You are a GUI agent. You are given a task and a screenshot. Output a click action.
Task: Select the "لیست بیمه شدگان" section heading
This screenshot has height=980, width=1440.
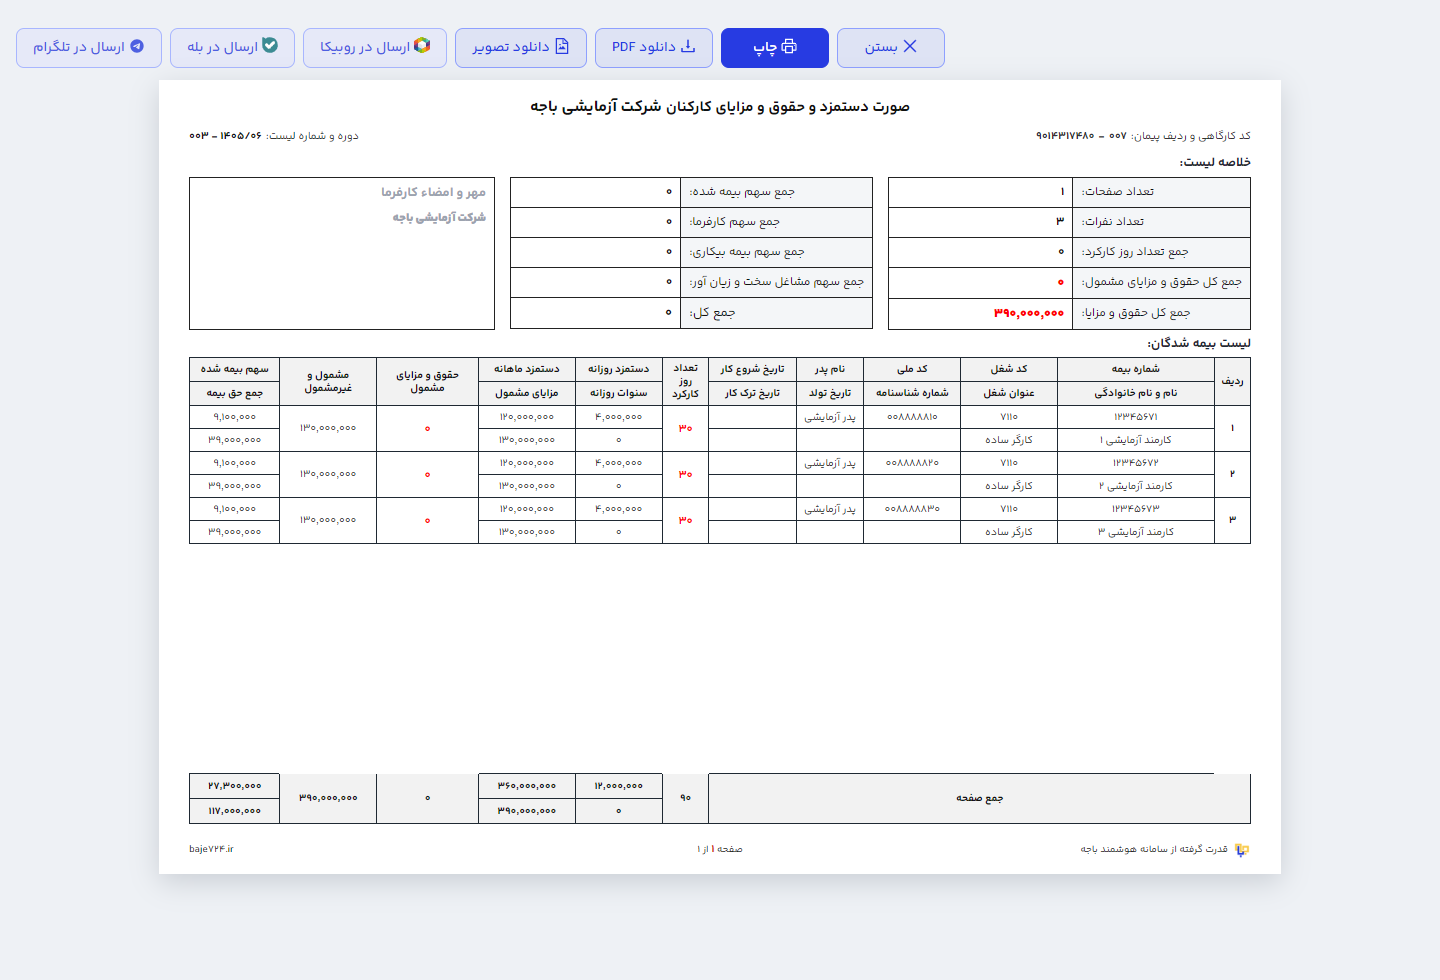[1199, 343]
